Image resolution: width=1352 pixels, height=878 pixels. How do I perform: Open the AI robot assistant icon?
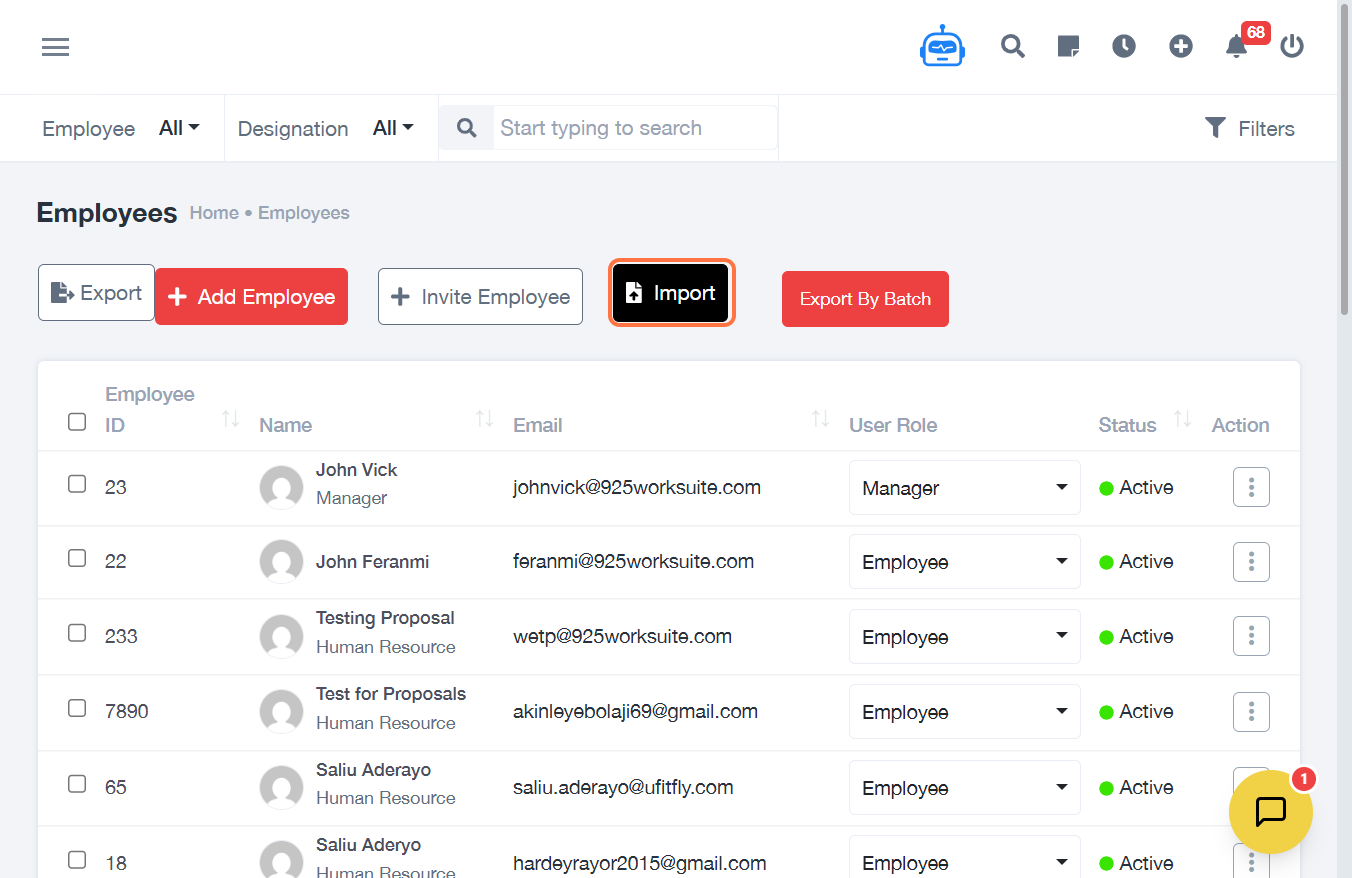coord(942,47)
